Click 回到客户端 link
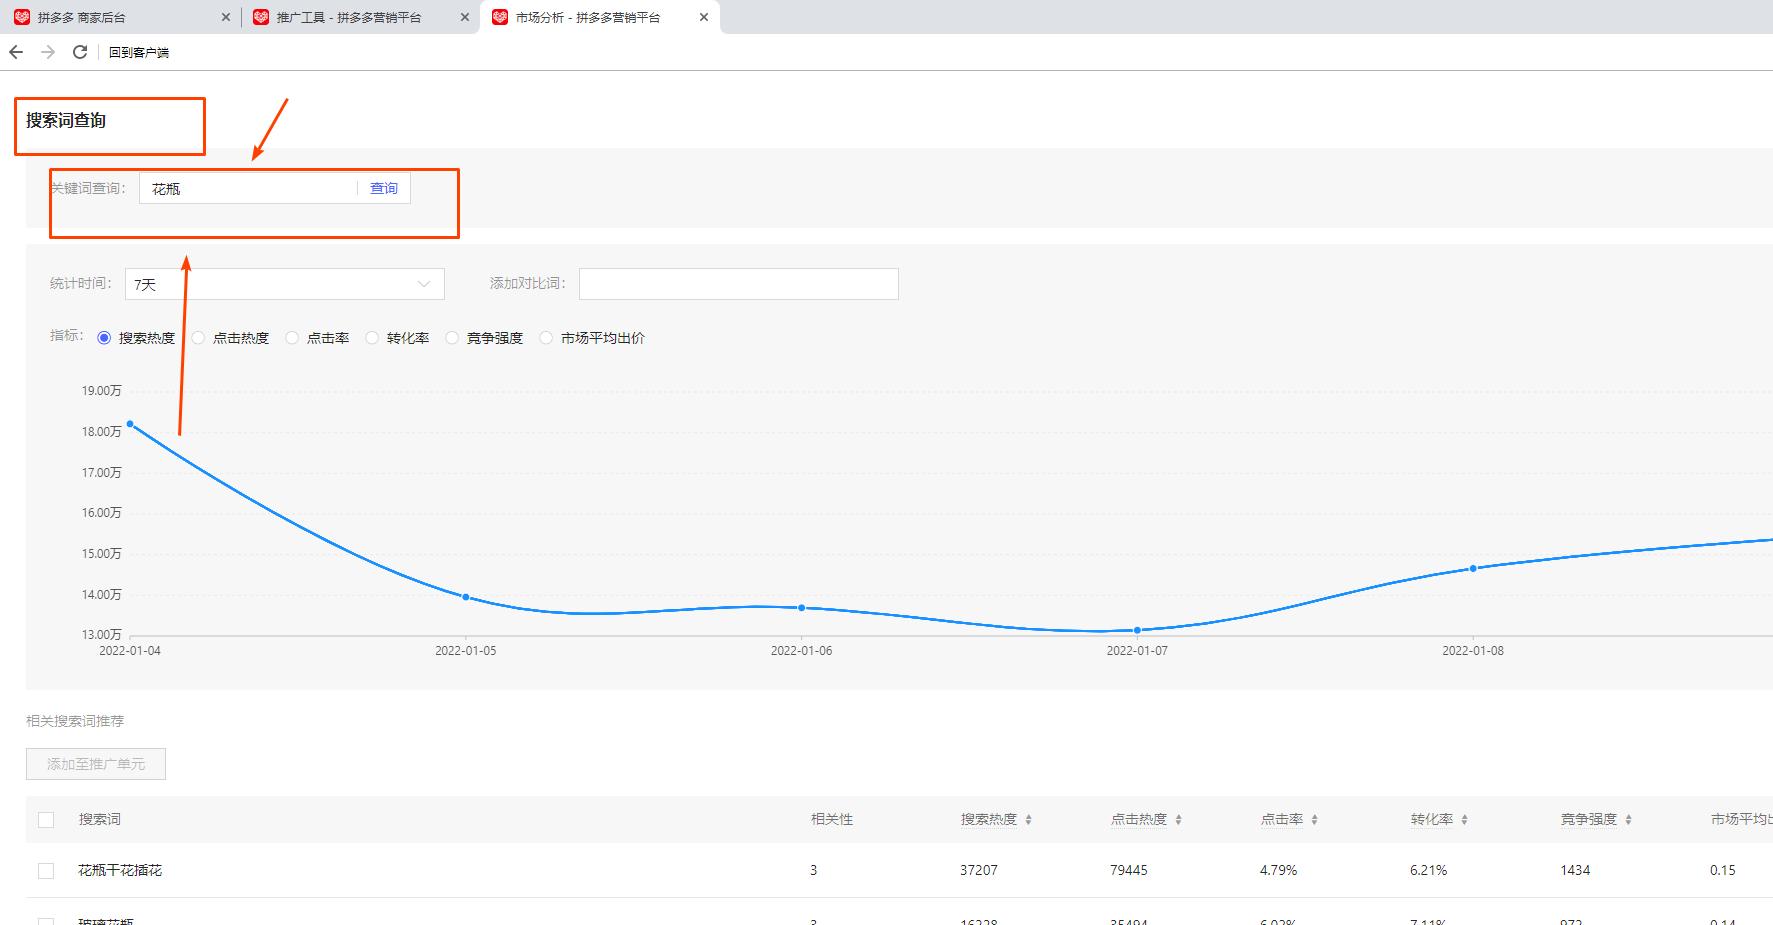The height and width of the screenshot is (925, 1773). (139, 52)
